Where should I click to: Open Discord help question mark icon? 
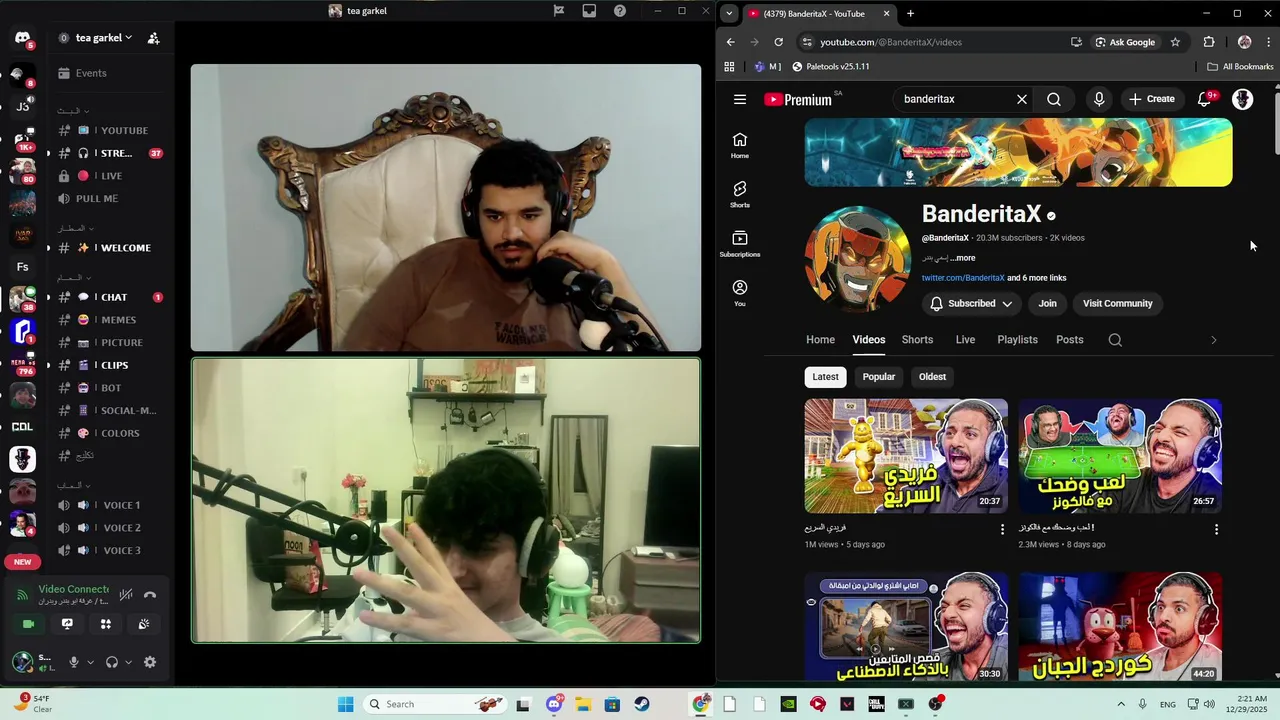pos(620,11)
